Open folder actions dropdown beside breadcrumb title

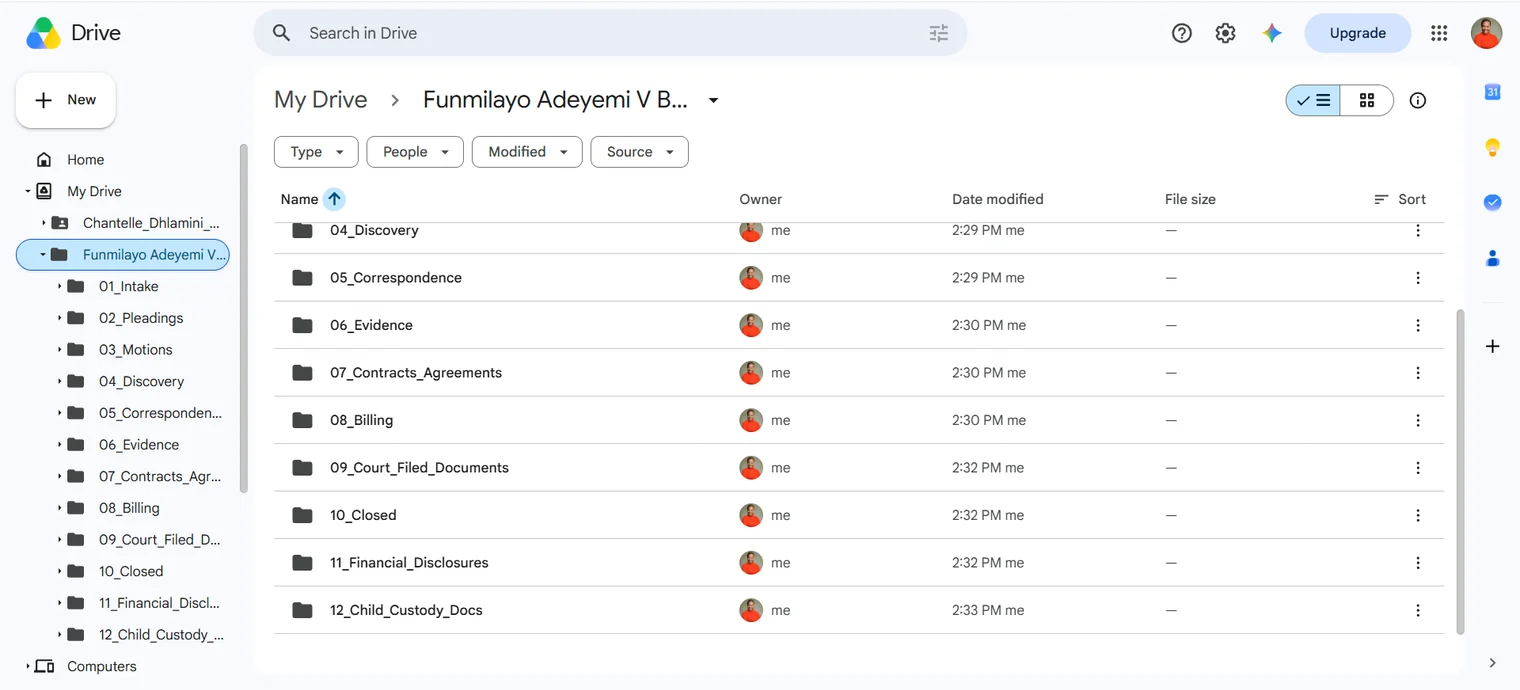(713, 100)
